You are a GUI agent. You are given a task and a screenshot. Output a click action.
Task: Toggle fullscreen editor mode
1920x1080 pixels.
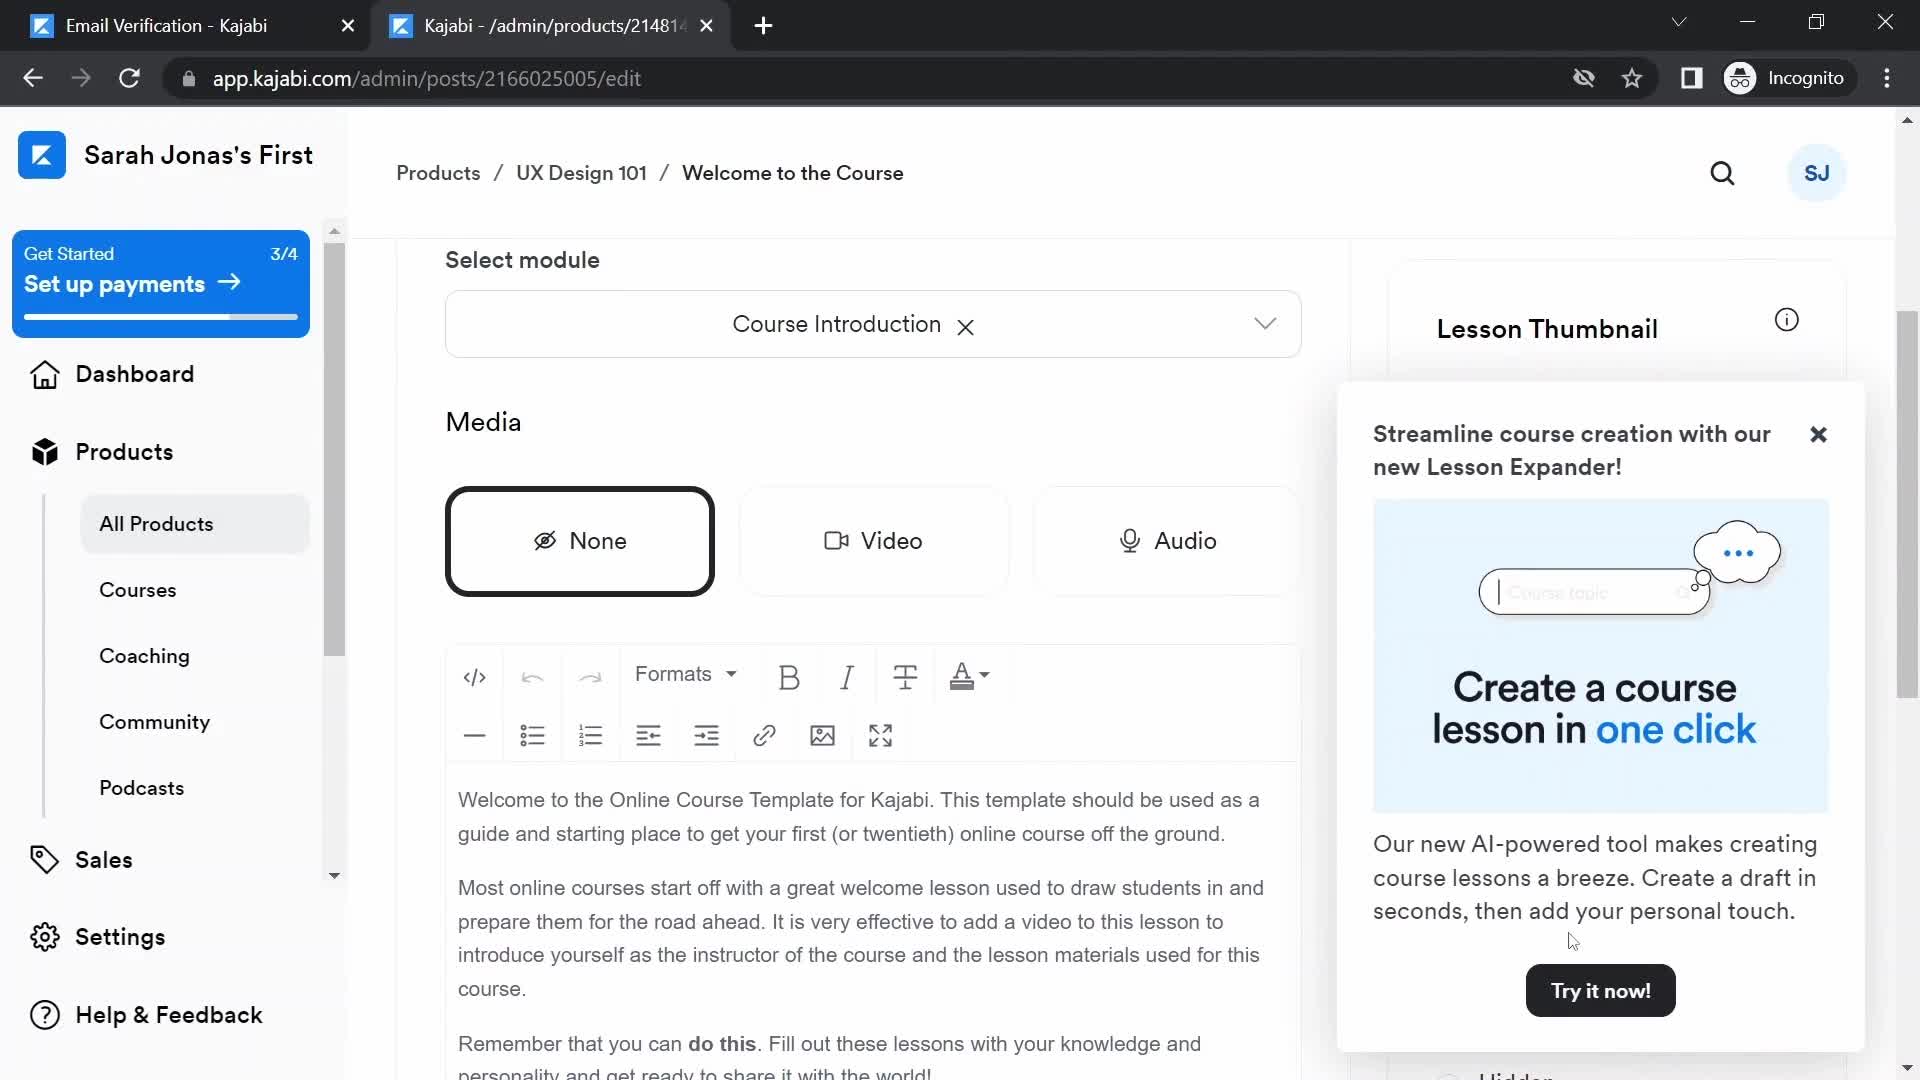(880, 736)
